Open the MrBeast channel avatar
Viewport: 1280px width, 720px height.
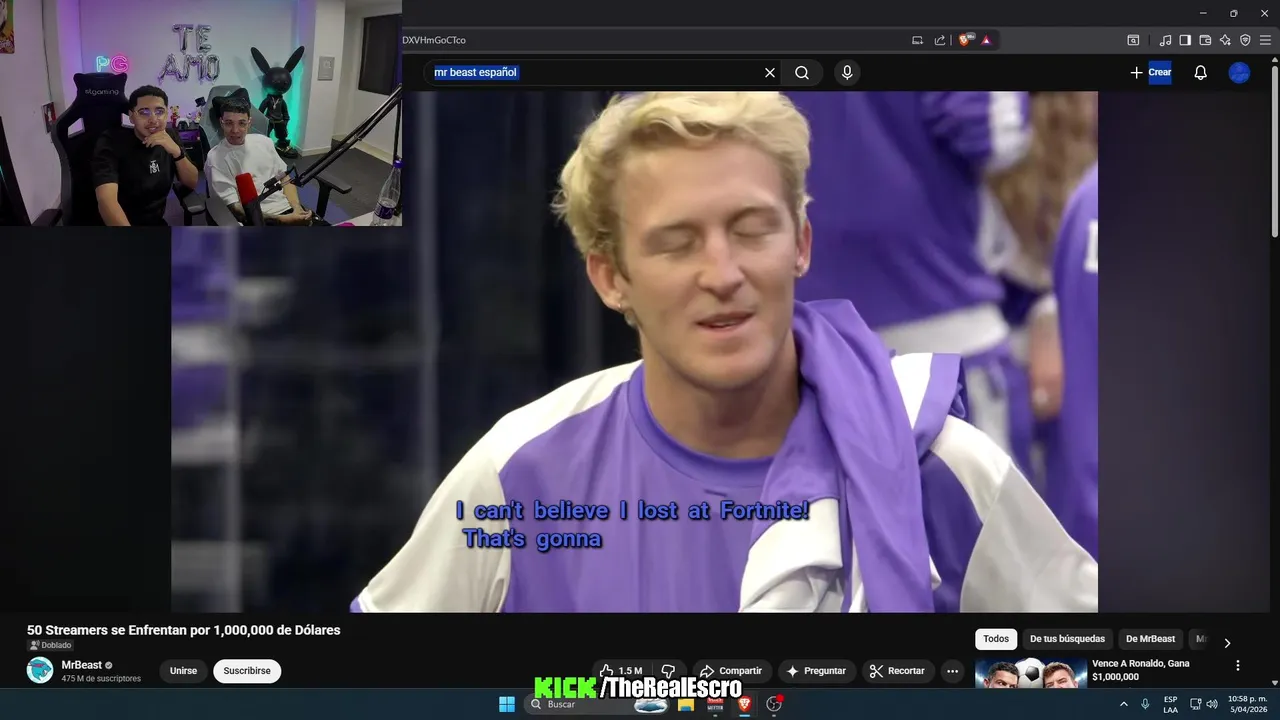click(x=40, y=670)
